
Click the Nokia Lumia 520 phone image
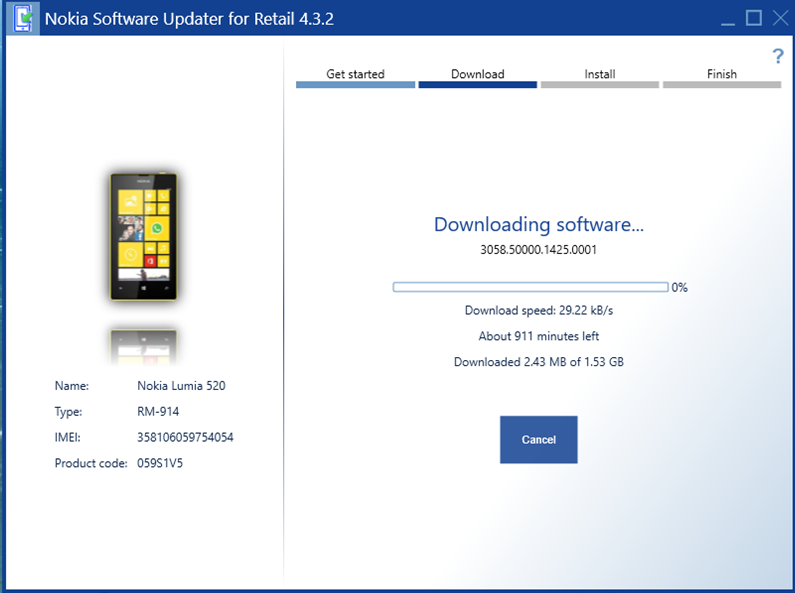click(x=143, y=236)
